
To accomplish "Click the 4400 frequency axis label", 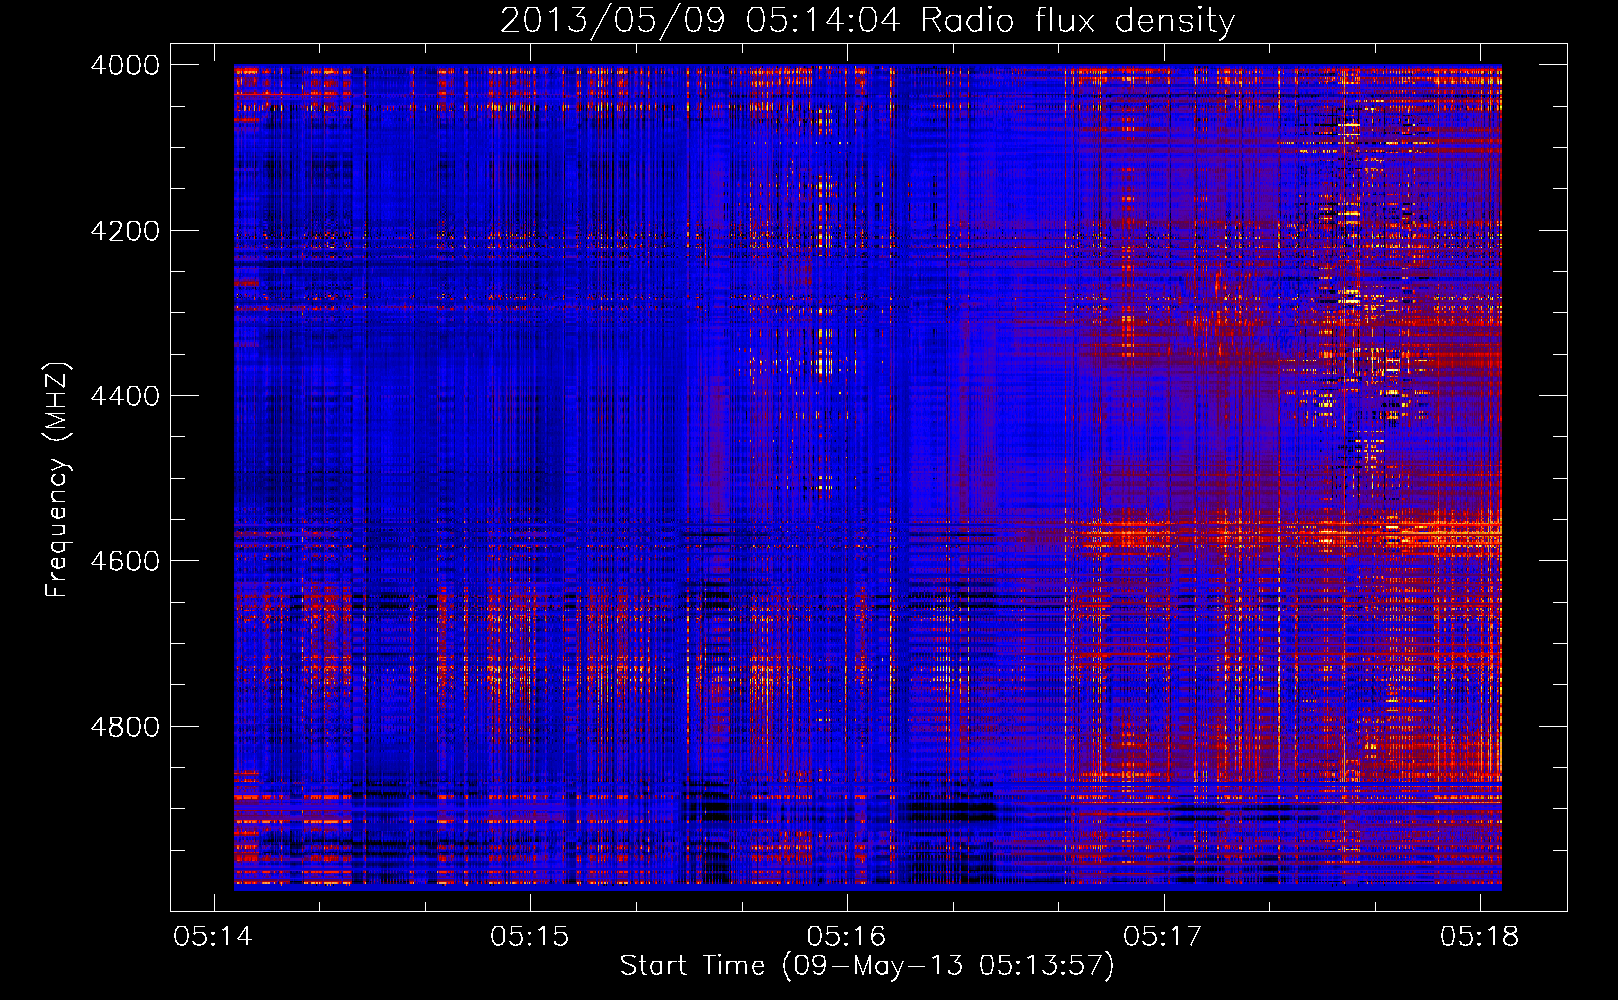I will [125, 396].
